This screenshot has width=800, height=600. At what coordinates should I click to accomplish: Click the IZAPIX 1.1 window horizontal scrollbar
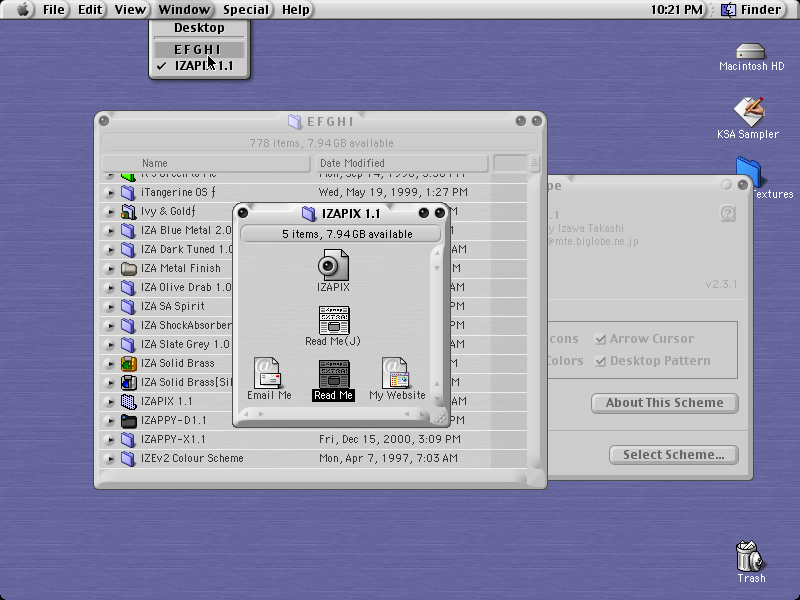point(336,414)
